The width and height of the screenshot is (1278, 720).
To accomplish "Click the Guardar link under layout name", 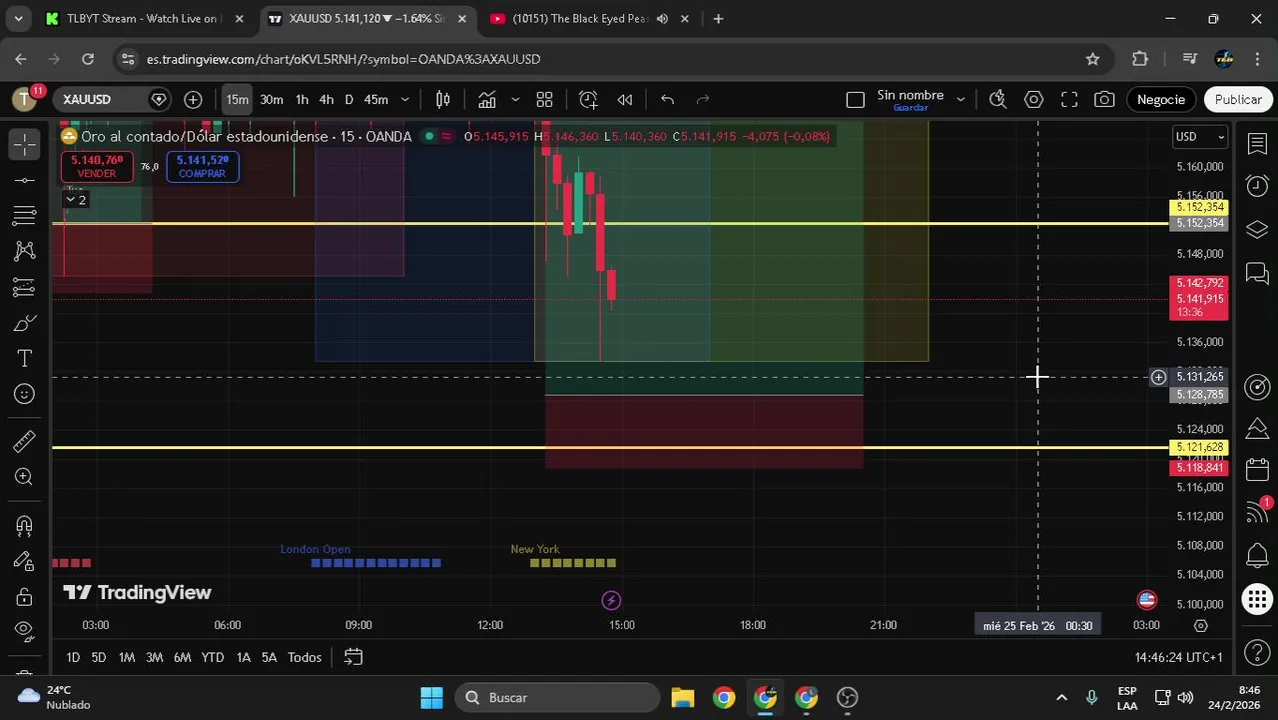I will (x=910, y=108).
